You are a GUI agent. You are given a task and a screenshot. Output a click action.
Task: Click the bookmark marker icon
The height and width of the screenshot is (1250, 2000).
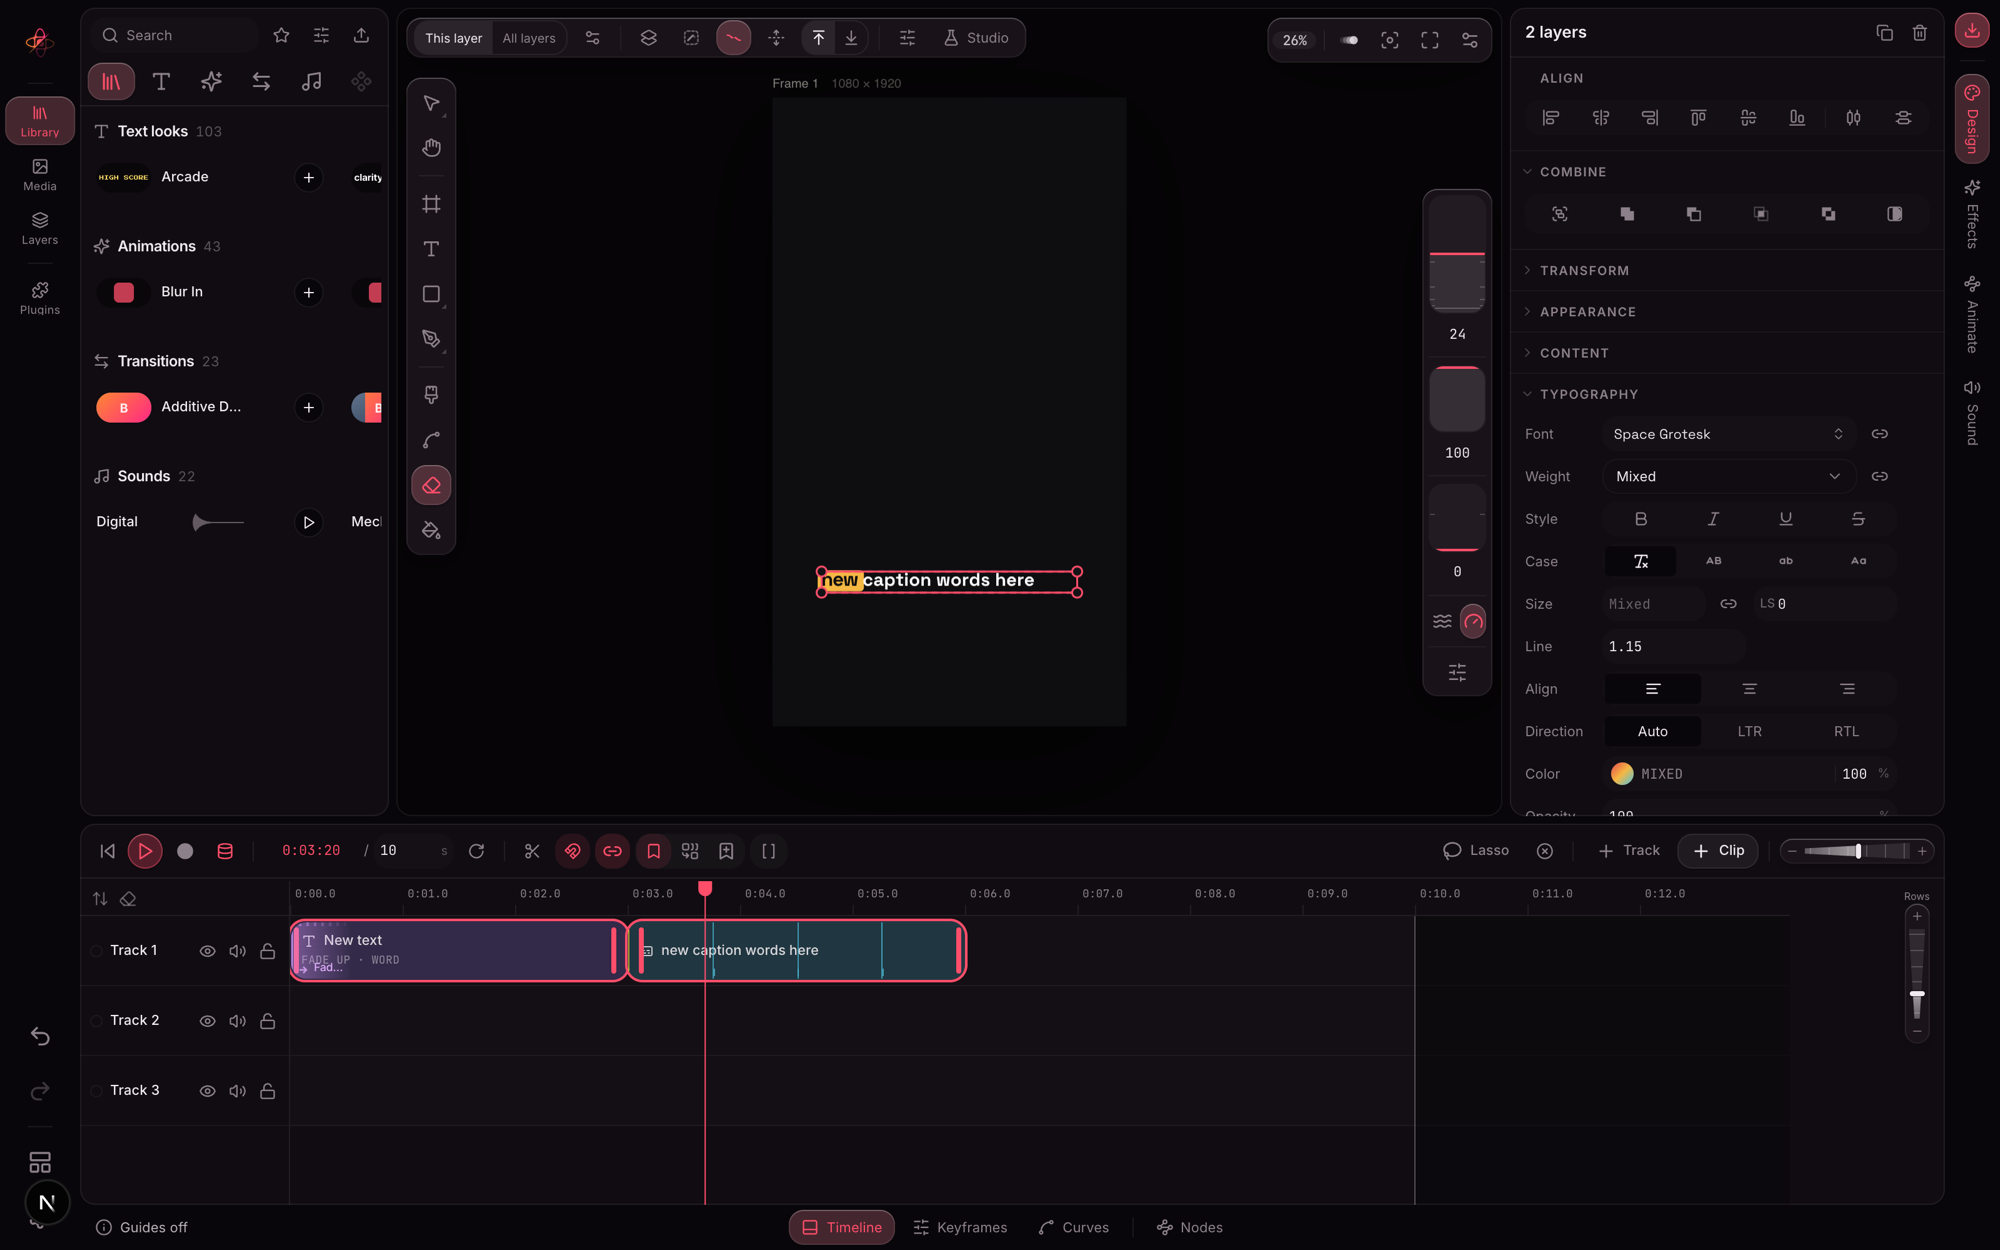tap(653, 851)
